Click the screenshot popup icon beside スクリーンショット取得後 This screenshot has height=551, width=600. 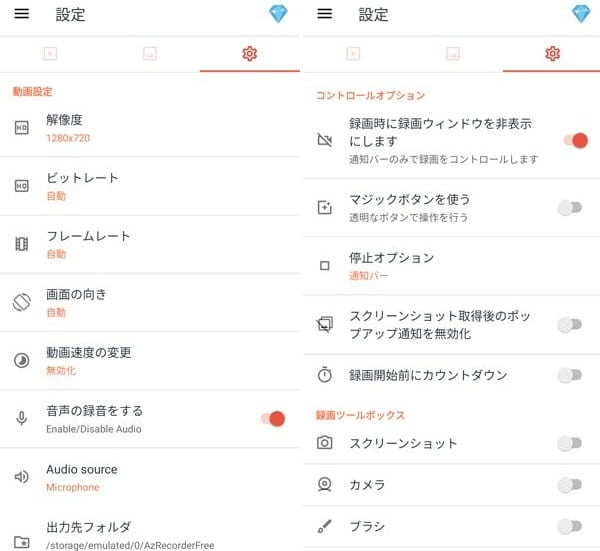coord(324,324)
